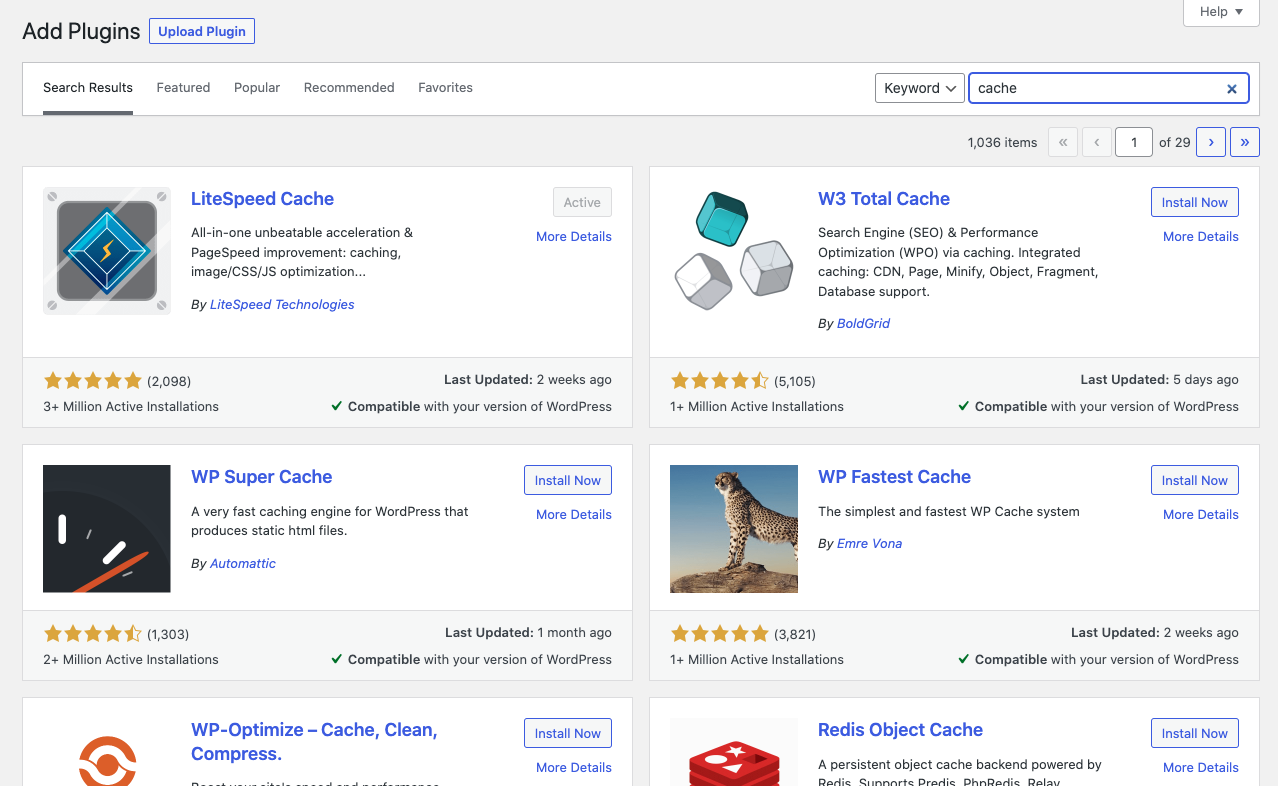Open More Details for Redis Object Cache
Screen dimensions: 1278x786
(1201, 768)
